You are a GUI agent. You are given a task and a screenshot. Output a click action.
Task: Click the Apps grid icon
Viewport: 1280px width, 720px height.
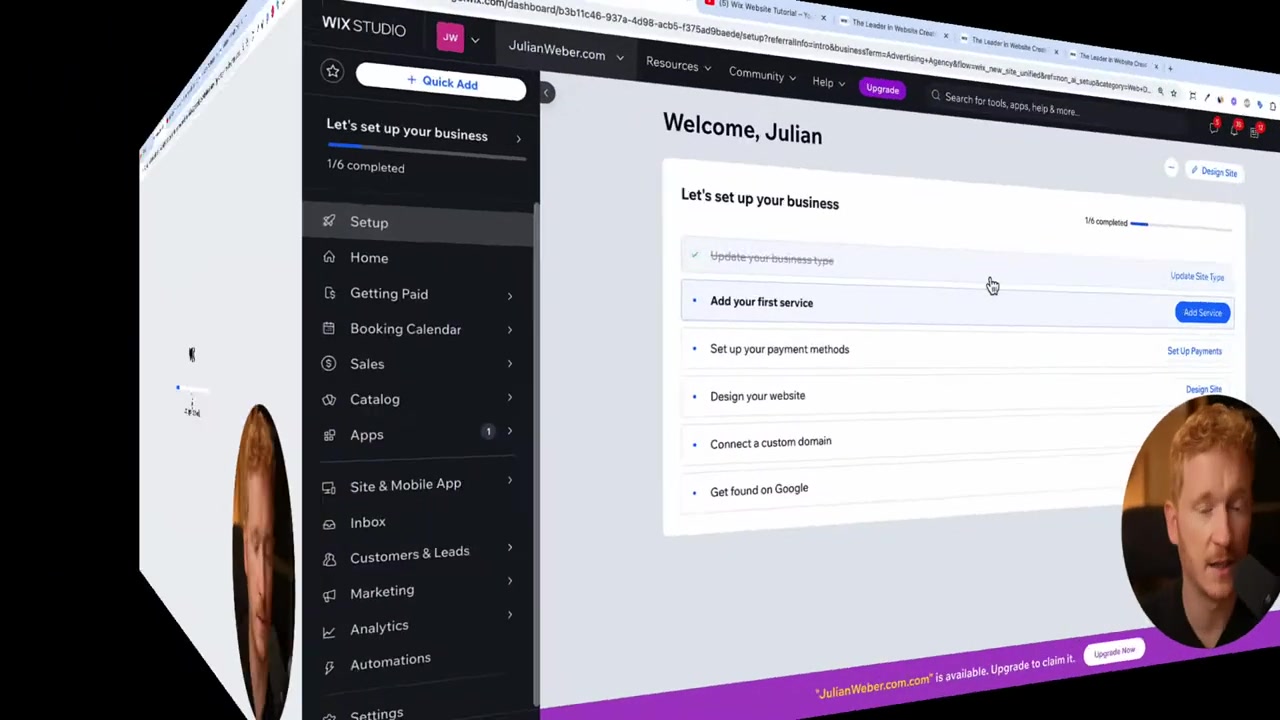329,434
